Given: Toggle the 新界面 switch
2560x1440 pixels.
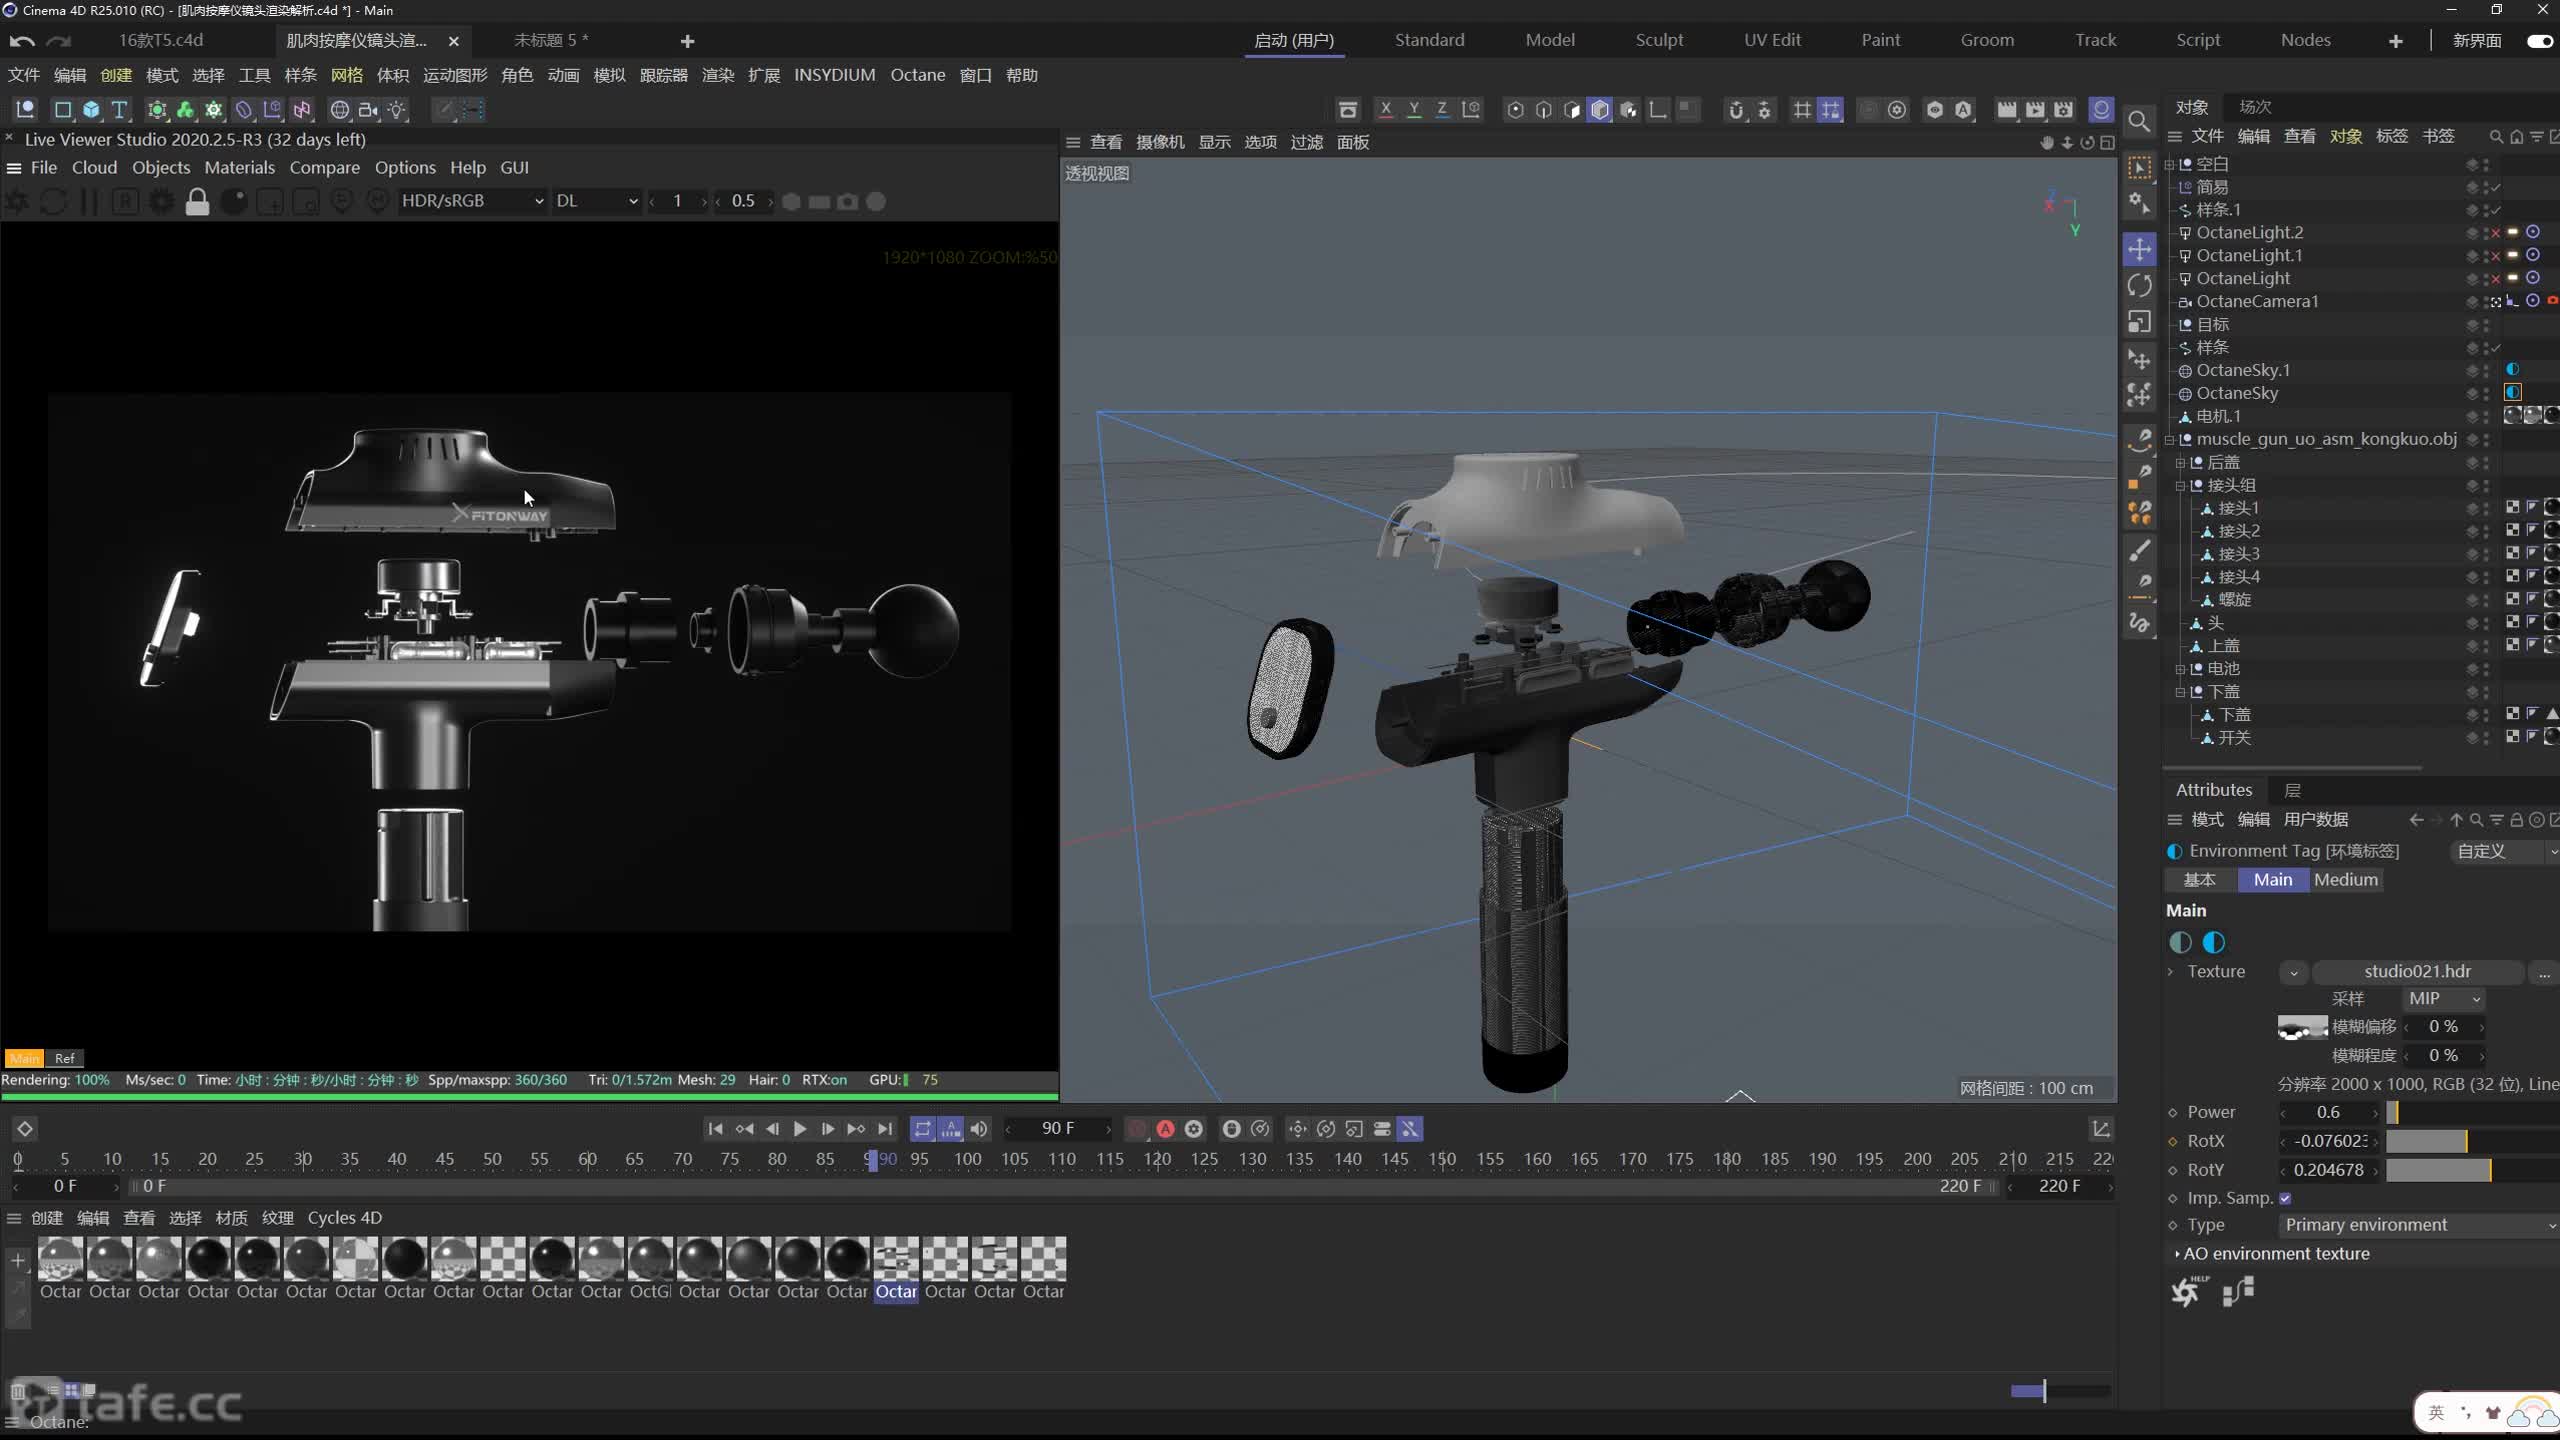Looking at the screenshot, I should 2540,41.
